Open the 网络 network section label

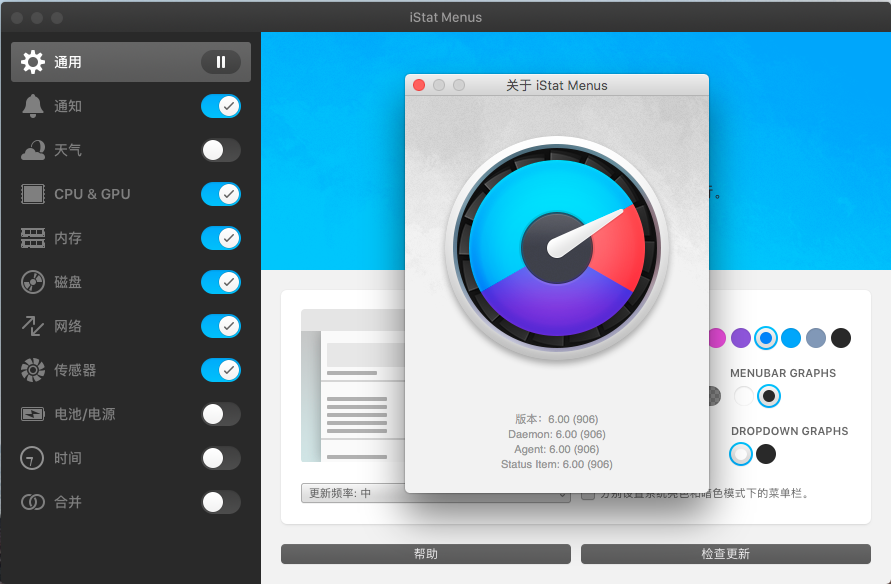point(68,326)
